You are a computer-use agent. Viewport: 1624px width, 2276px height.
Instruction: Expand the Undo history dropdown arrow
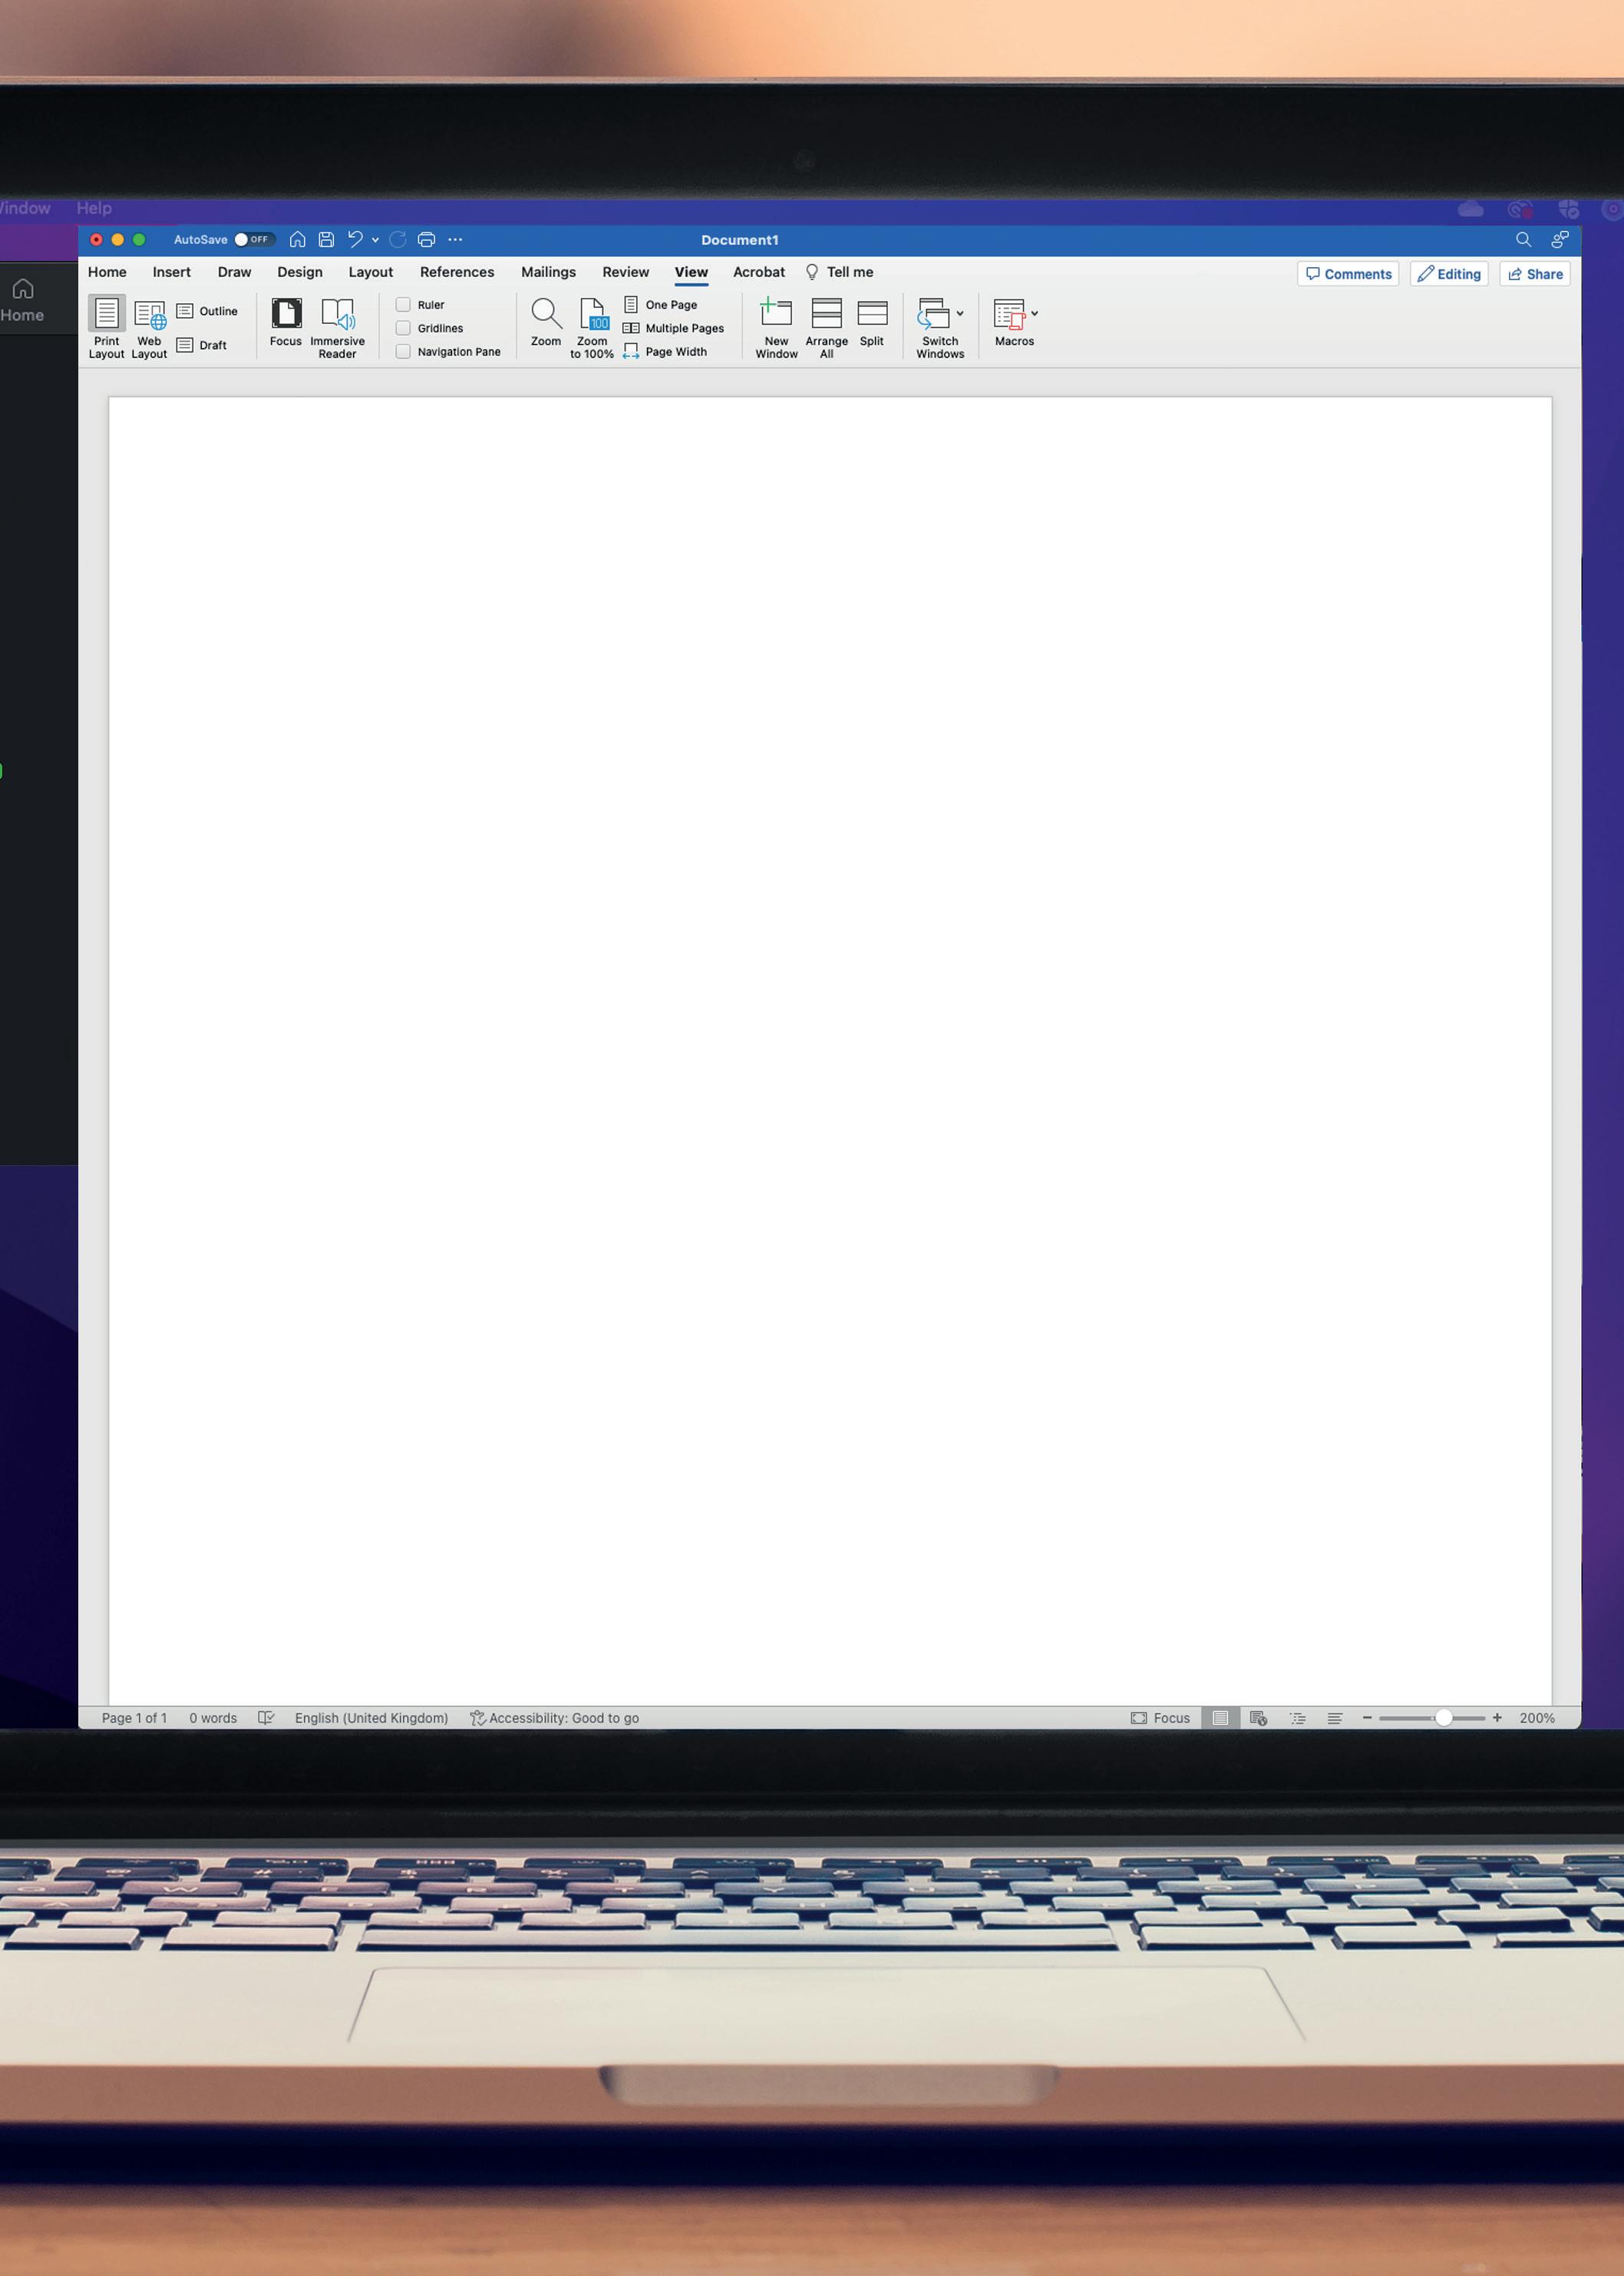pyautogui.click(x=376, y=240)
